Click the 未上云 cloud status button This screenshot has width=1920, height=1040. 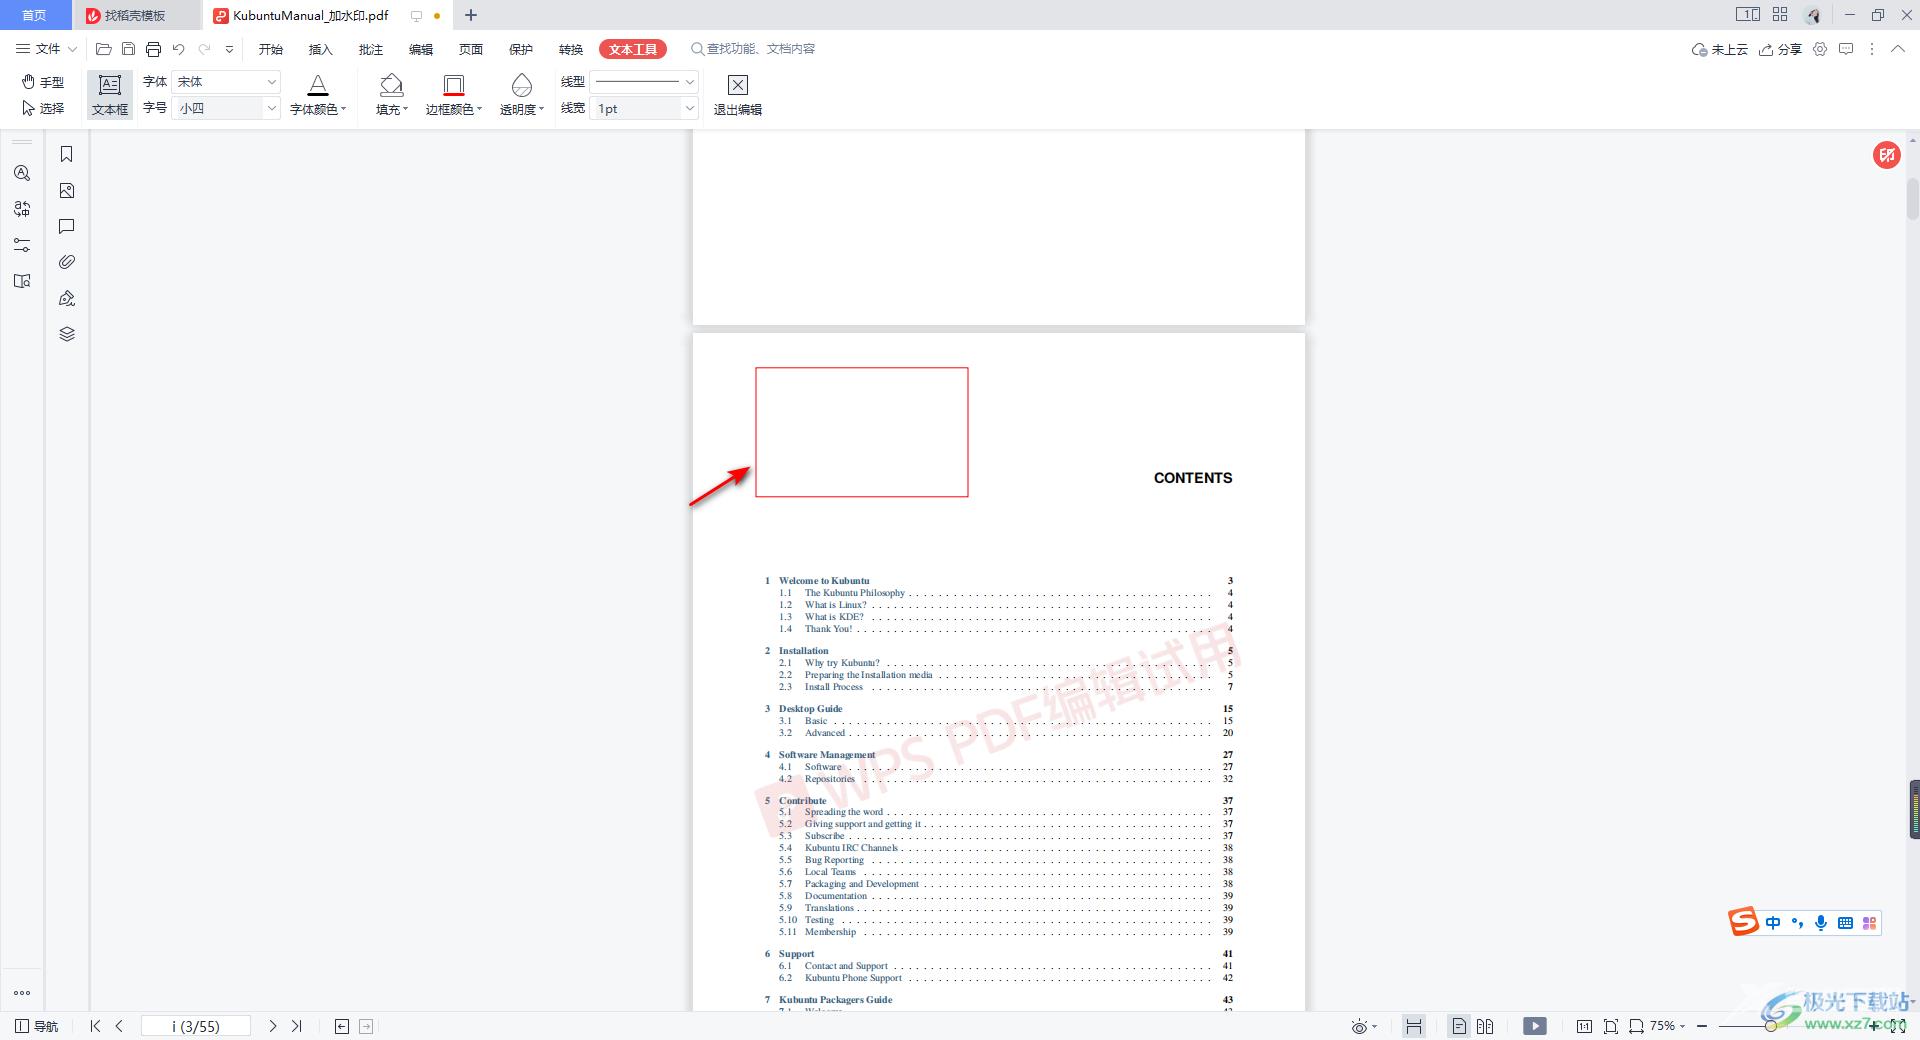point(1719,49)
